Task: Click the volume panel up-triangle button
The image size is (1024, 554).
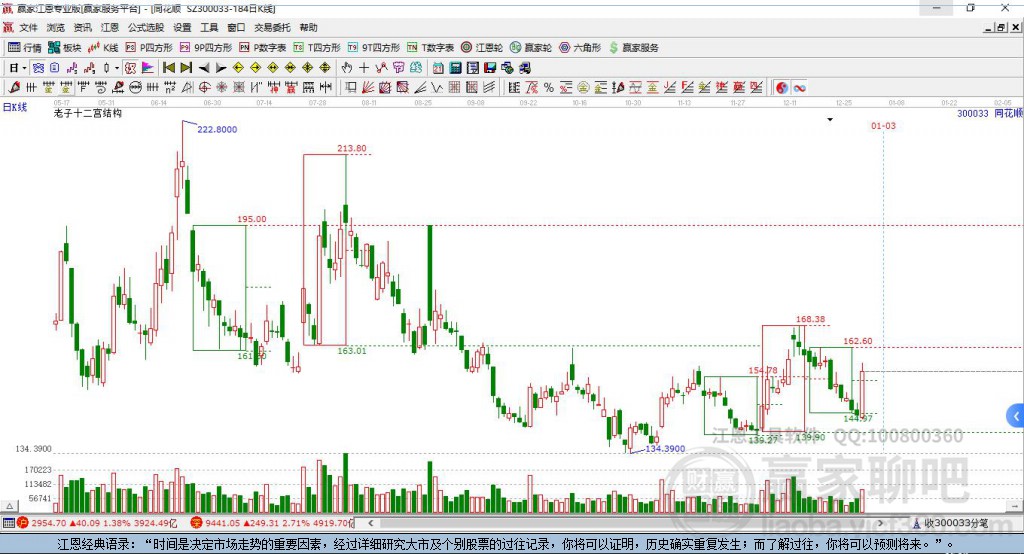Action: [9, 506]
